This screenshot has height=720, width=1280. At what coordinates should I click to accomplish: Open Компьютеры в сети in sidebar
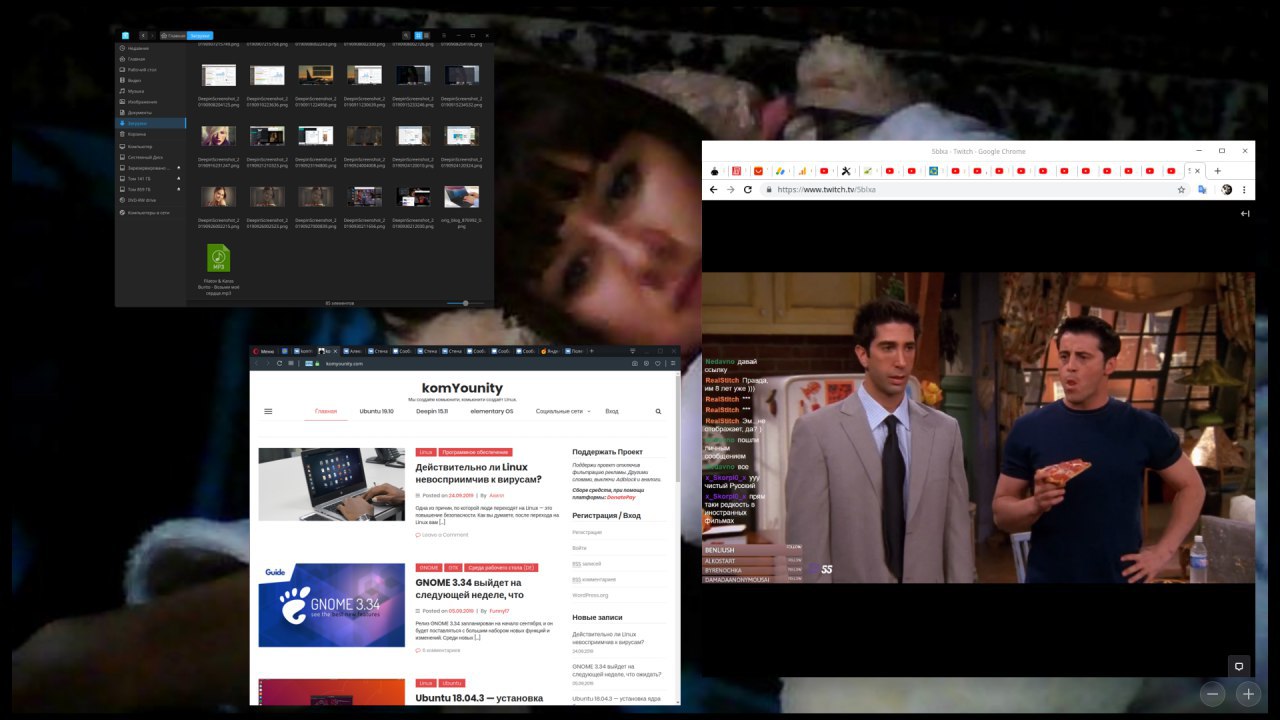point(150,212)
